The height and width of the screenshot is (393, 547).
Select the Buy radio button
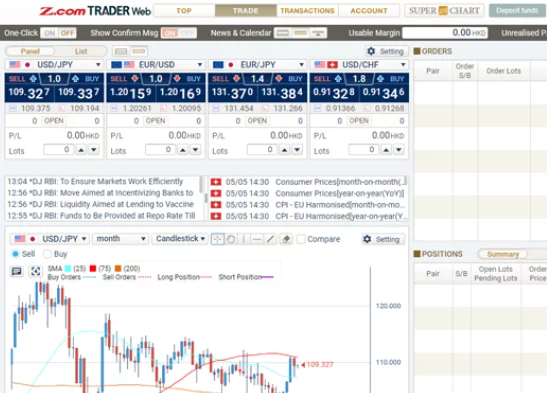47,254
